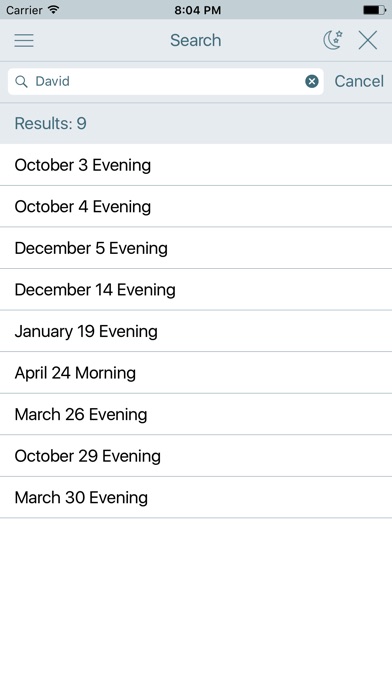Tap the battery indicator icon
Viewport: 392px width, 696px height.
point(375,10)
